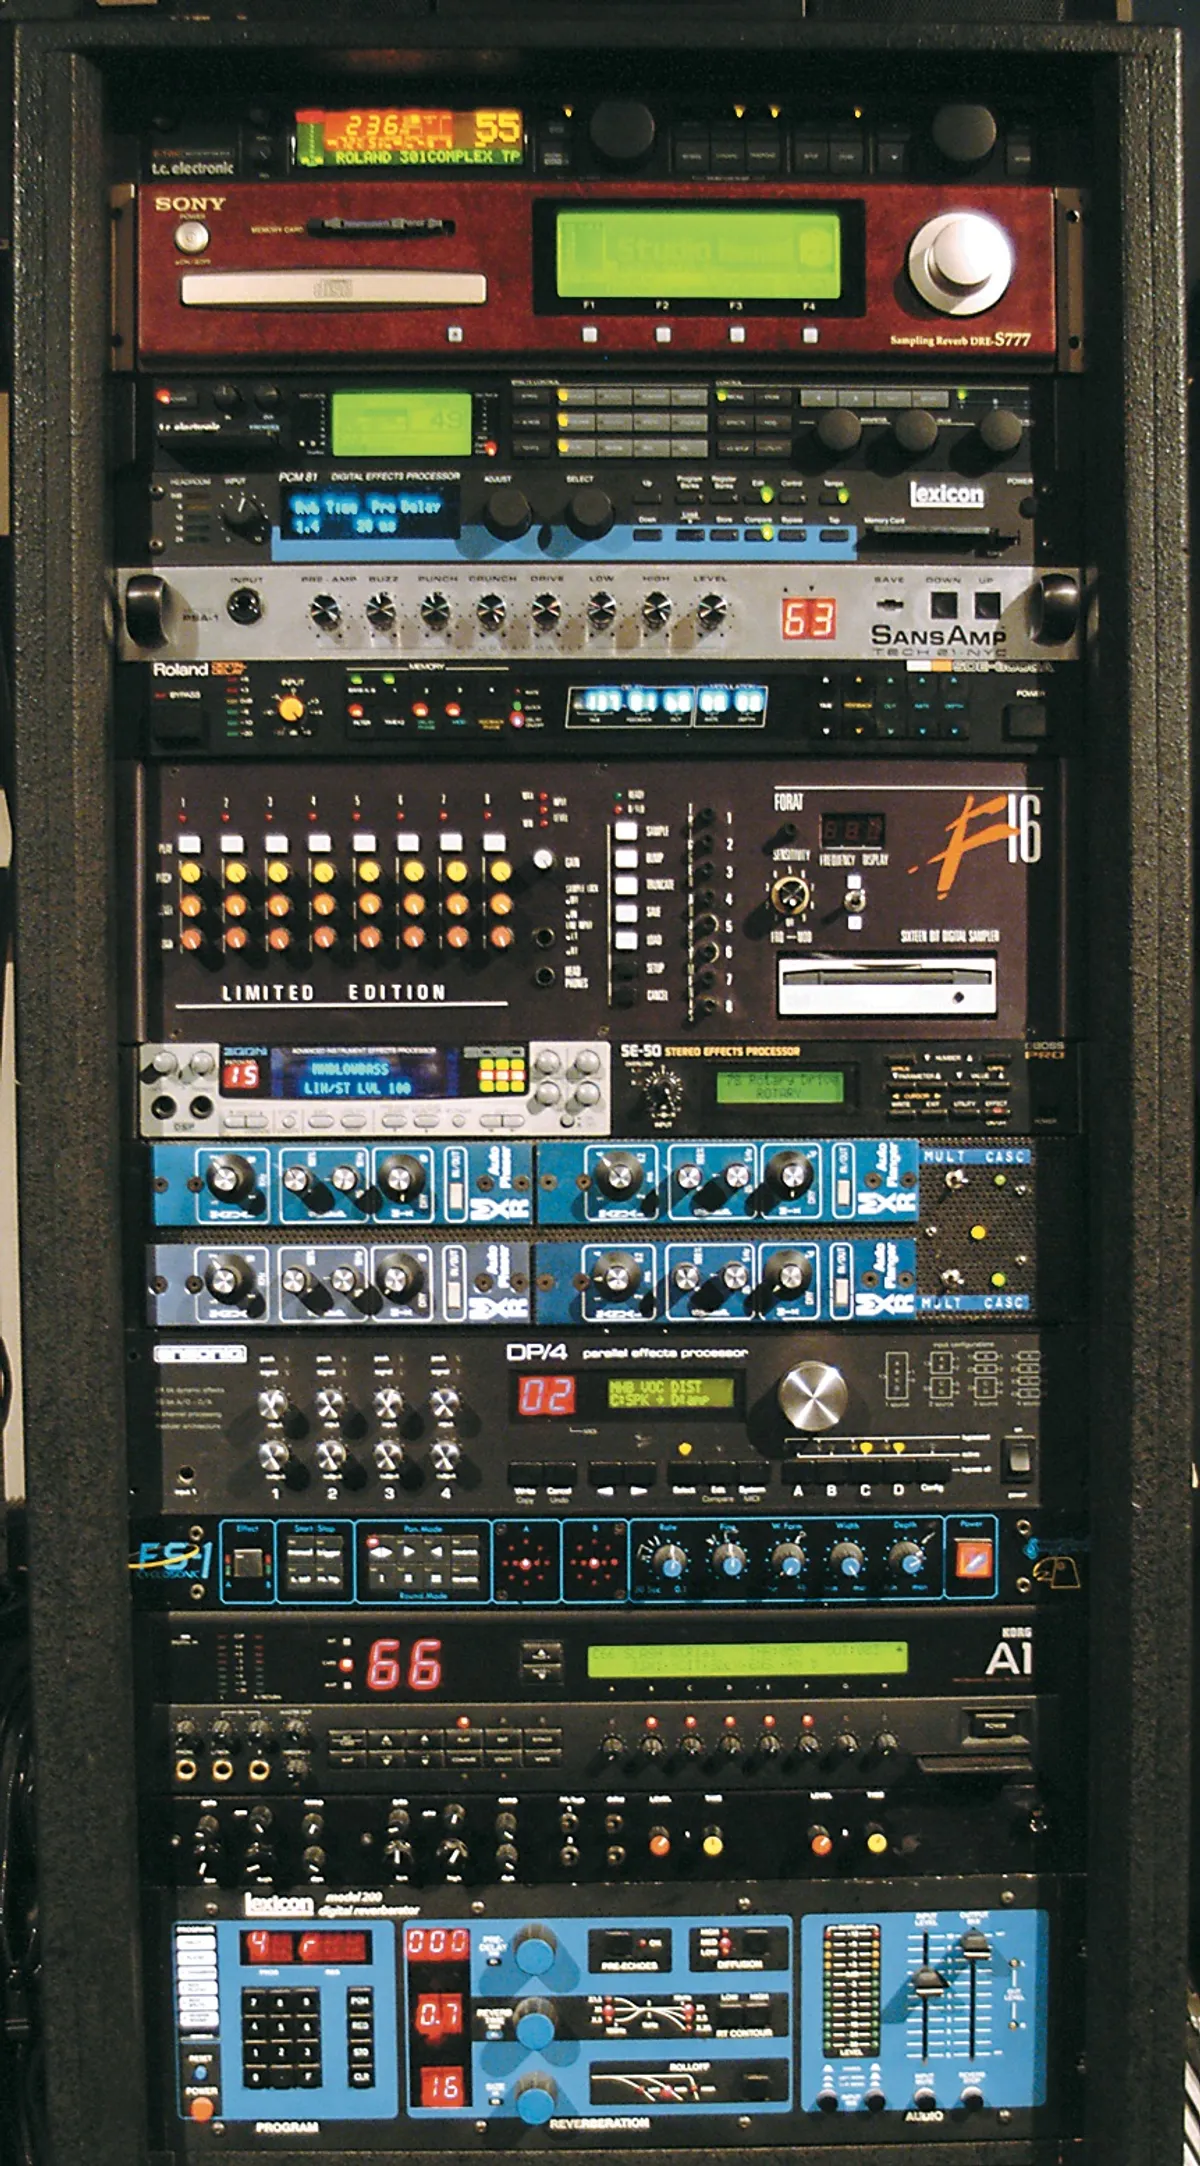Click the Boss SE-50 green Rotary display
The image size is (1200, 2166).
[780, 1087]
